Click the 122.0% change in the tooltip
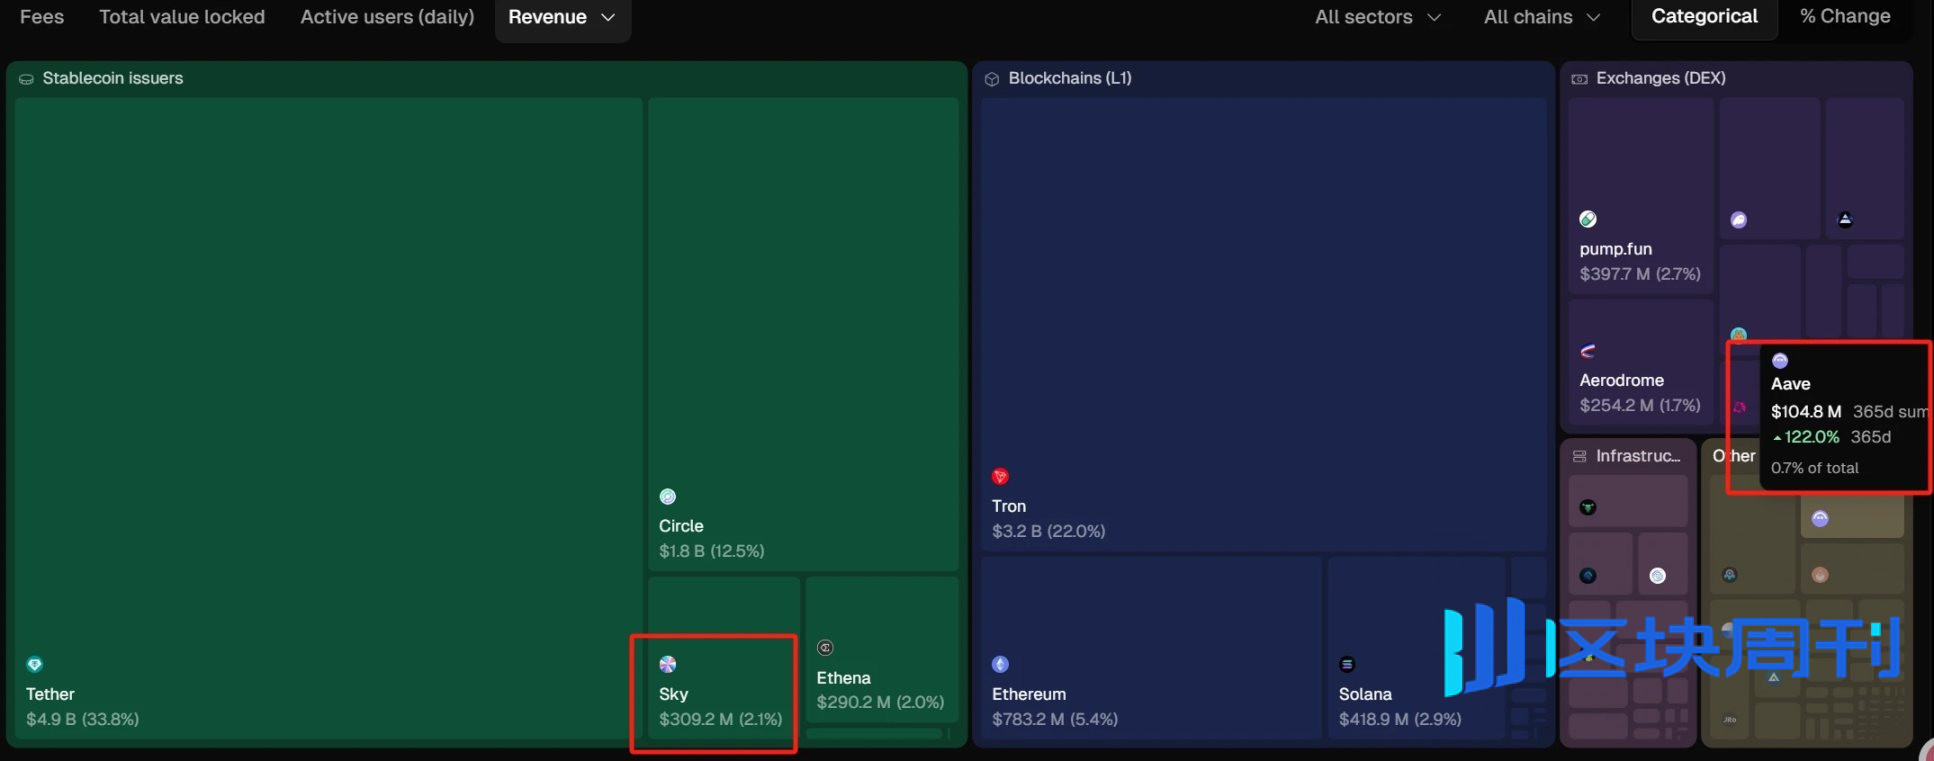This screenshot has height=761, width=1934. [x=1806, y=437]
